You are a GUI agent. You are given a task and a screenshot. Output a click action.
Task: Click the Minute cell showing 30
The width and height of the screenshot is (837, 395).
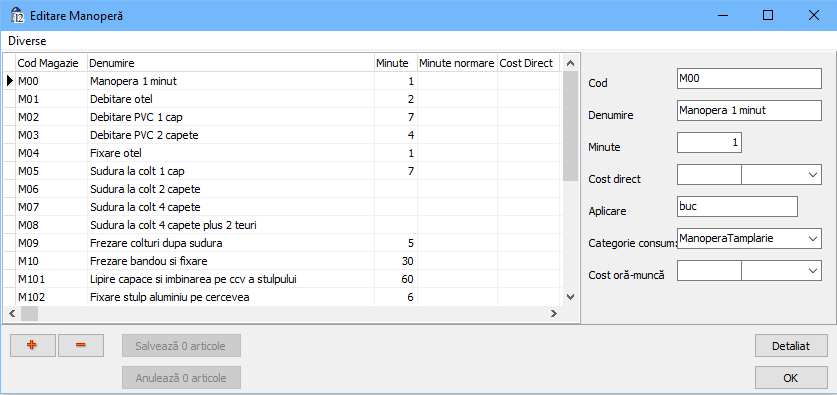[396, 261]
